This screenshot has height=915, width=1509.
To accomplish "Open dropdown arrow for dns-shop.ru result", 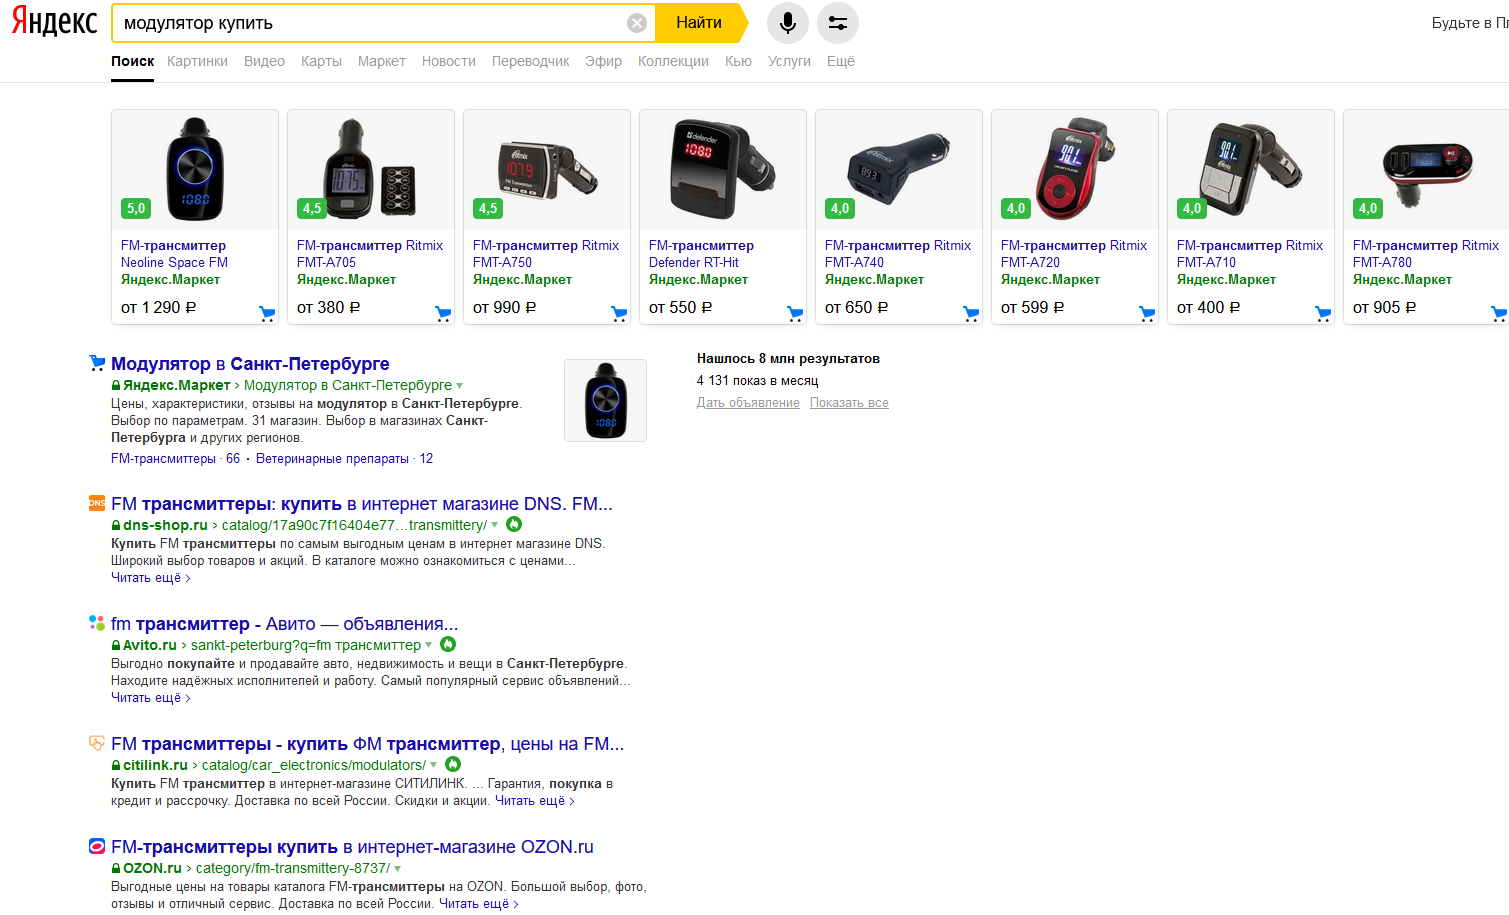I will (x=495, y=525).
